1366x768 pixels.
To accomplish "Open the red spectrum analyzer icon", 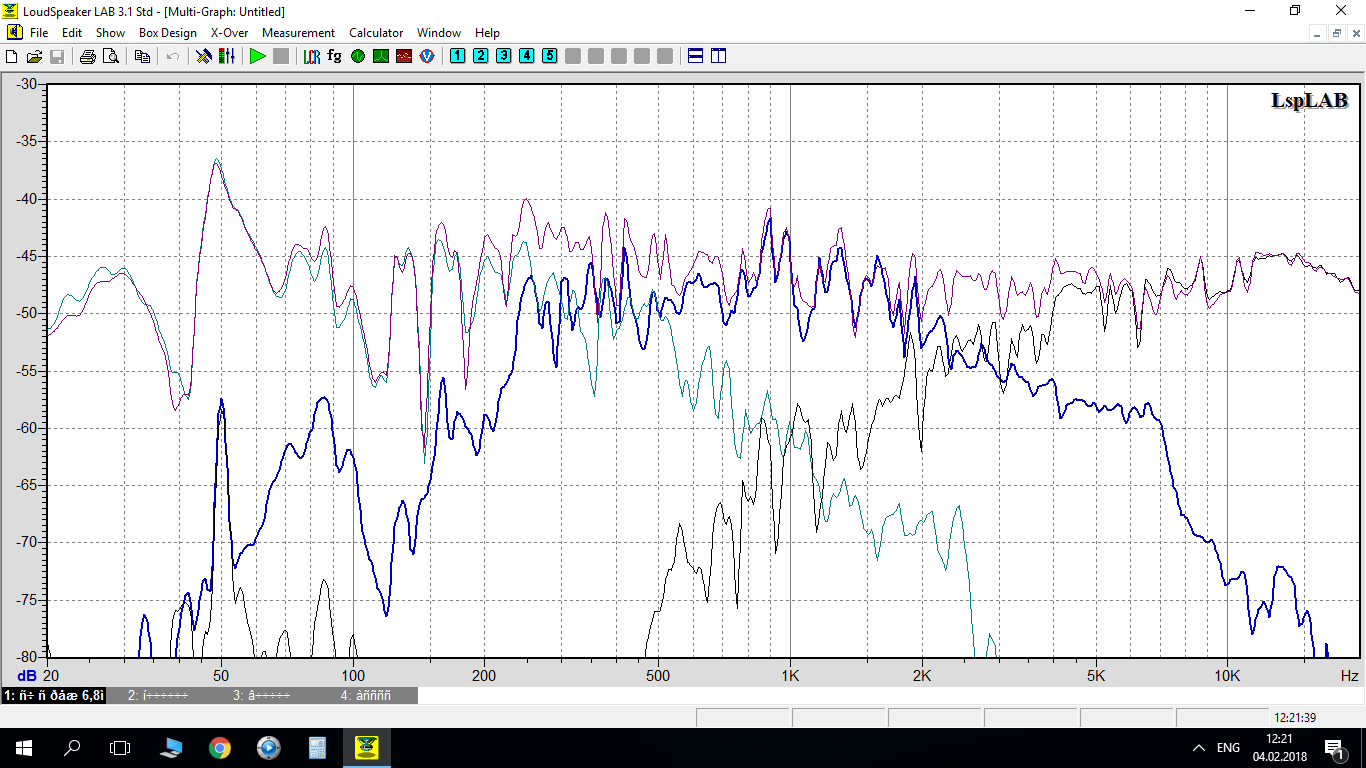I will click(x=404, y=57).
